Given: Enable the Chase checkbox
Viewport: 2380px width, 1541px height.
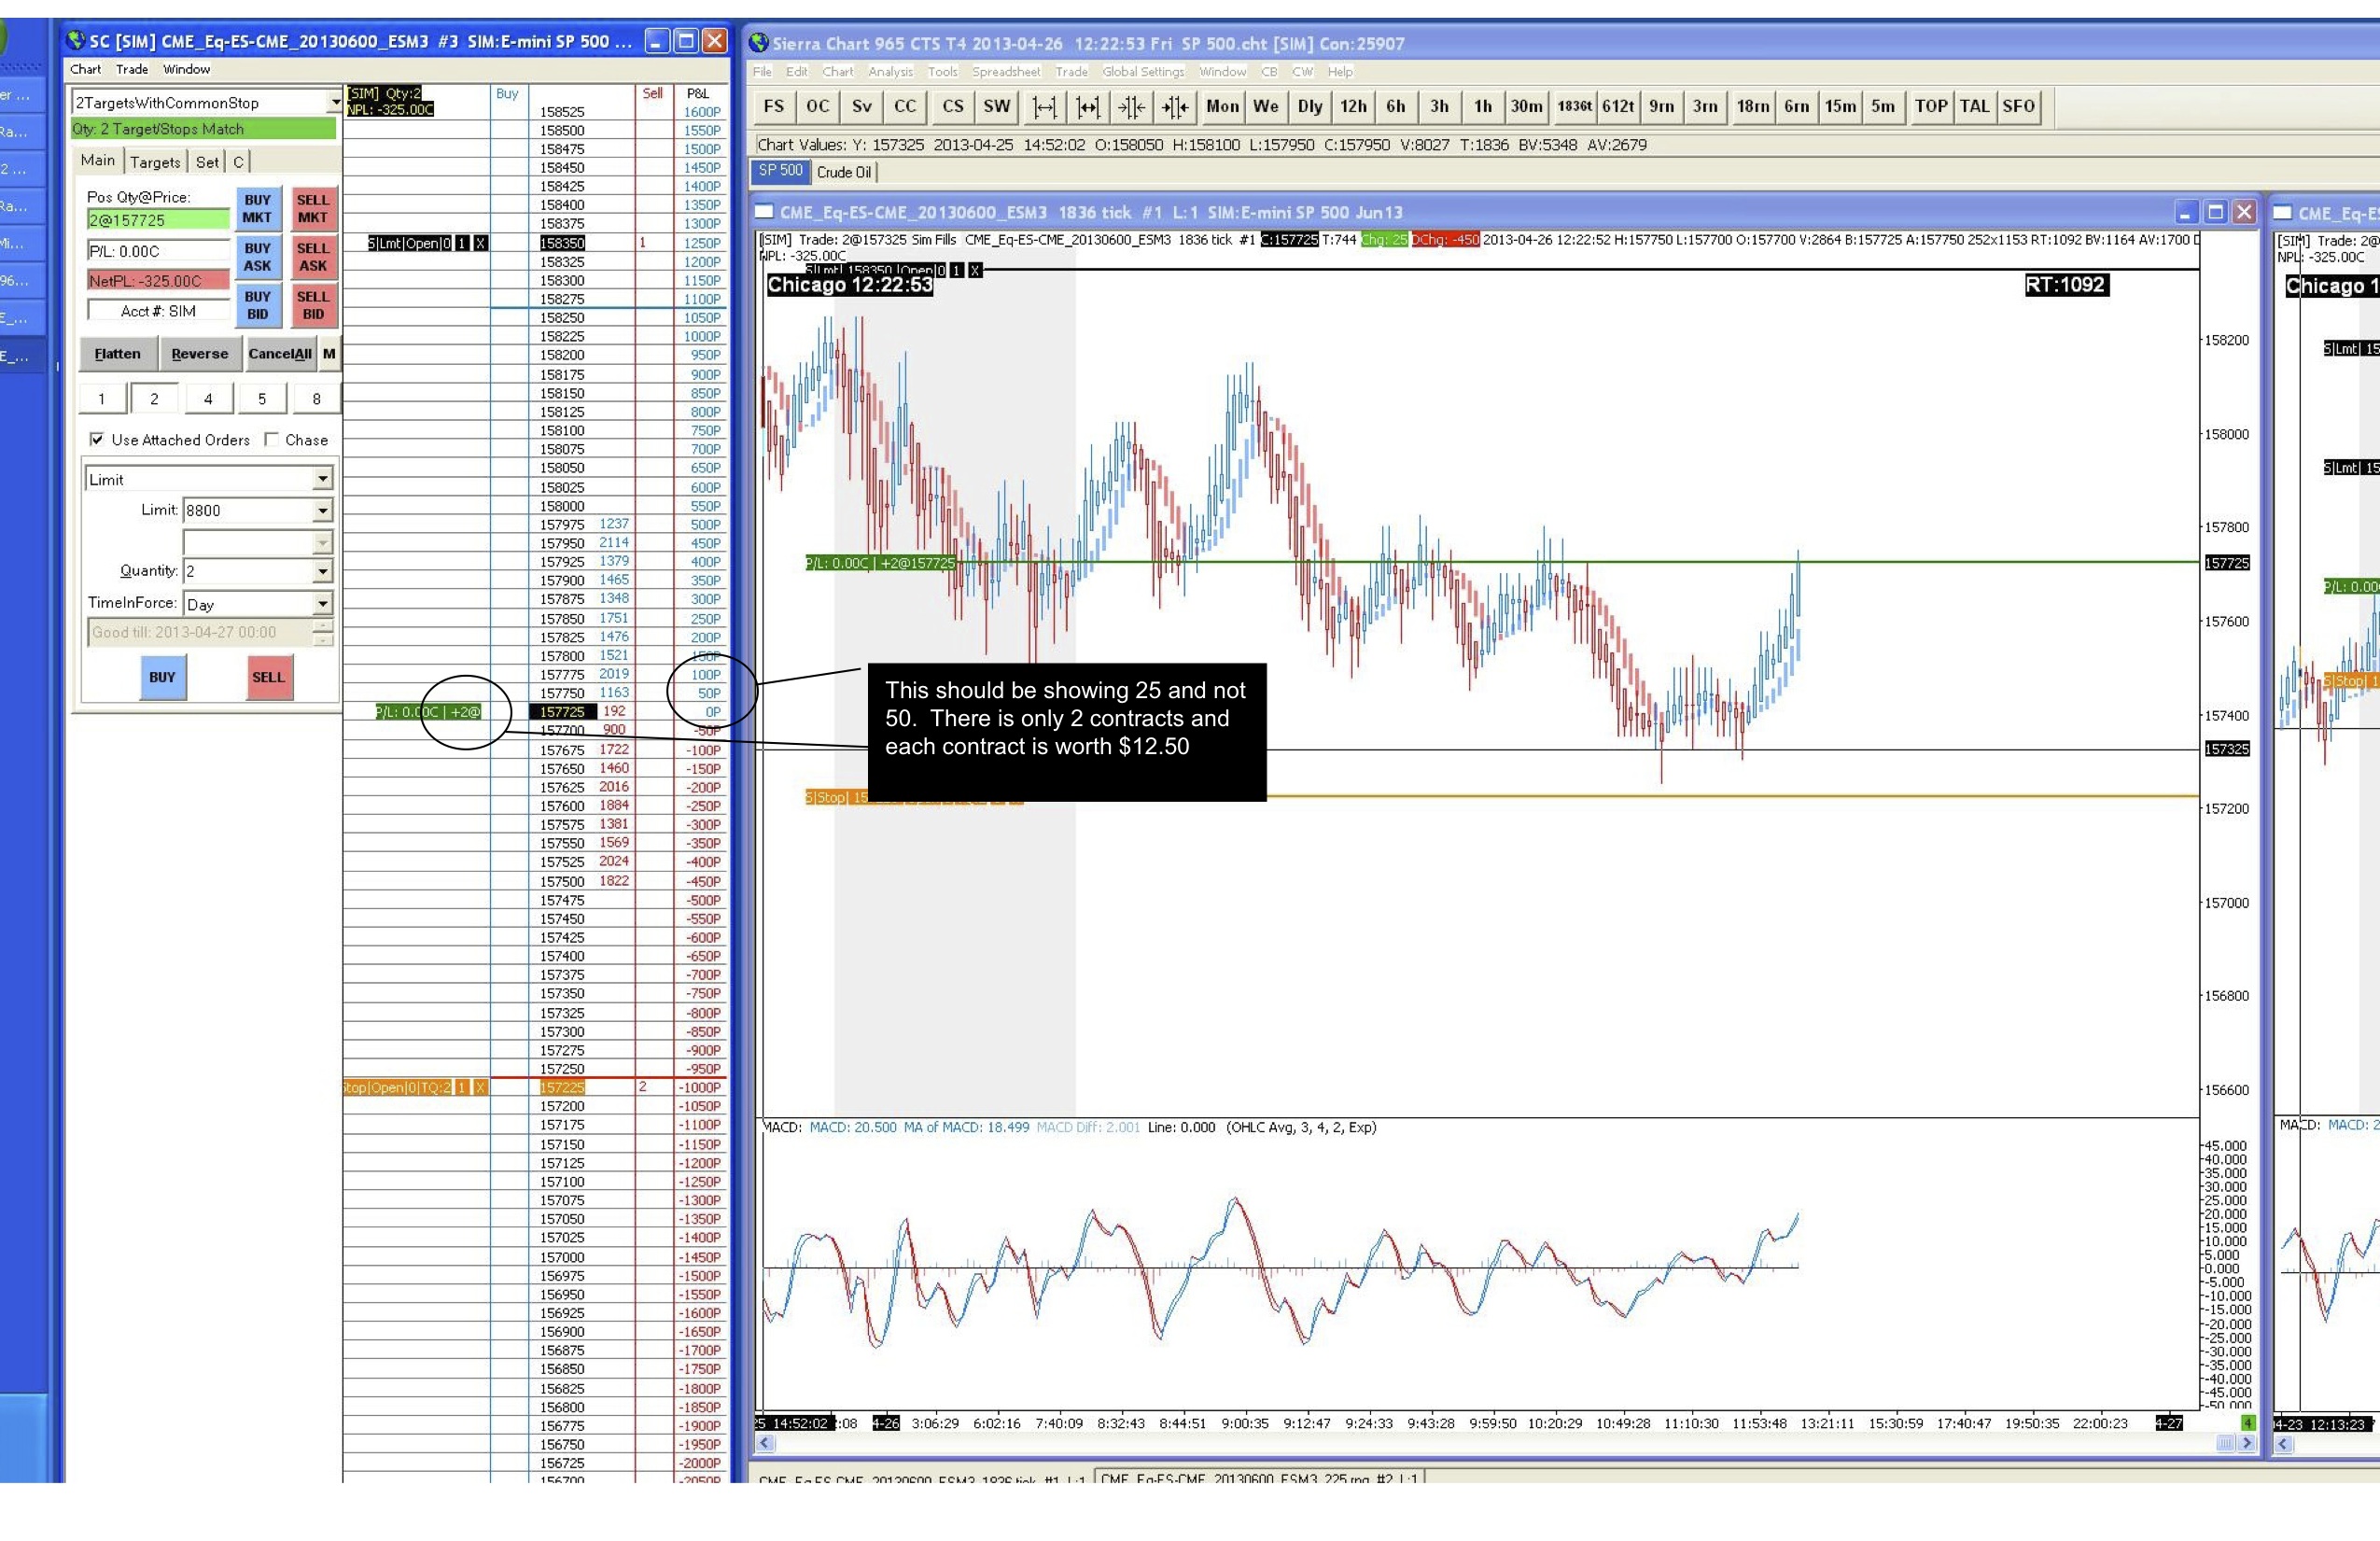Looking at the screenshot, I should 272,439.
